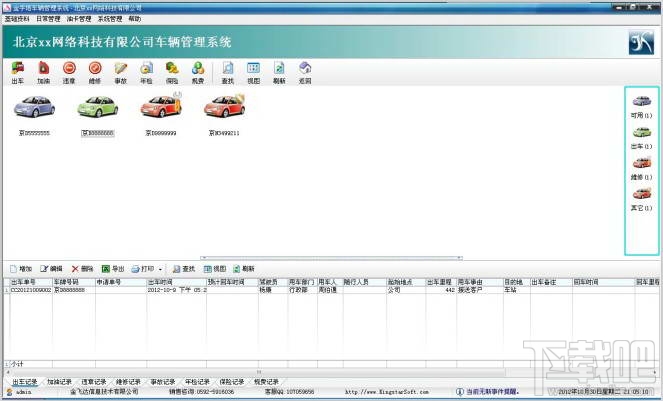Expand the 打印 print dropdown arrow
This screenshot has height=401, width=663.
160,269
